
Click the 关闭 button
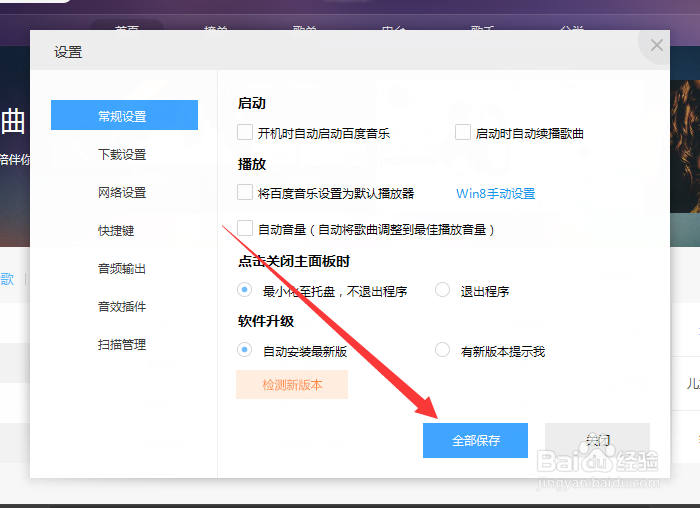[x=597, y=441]
